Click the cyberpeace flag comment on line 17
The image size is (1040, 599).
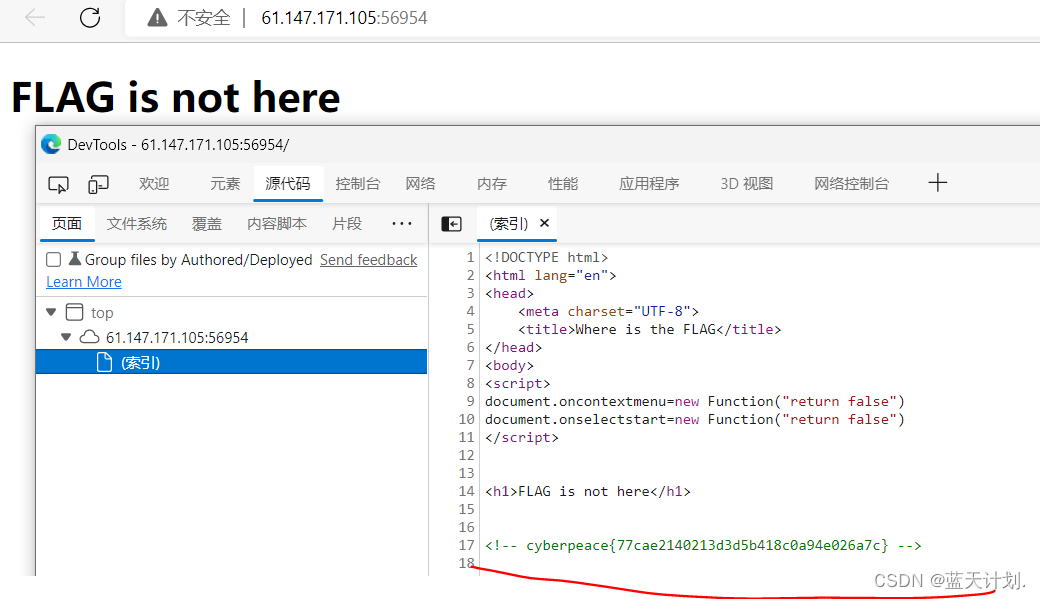pyautogui.click(x=703, y=545)
